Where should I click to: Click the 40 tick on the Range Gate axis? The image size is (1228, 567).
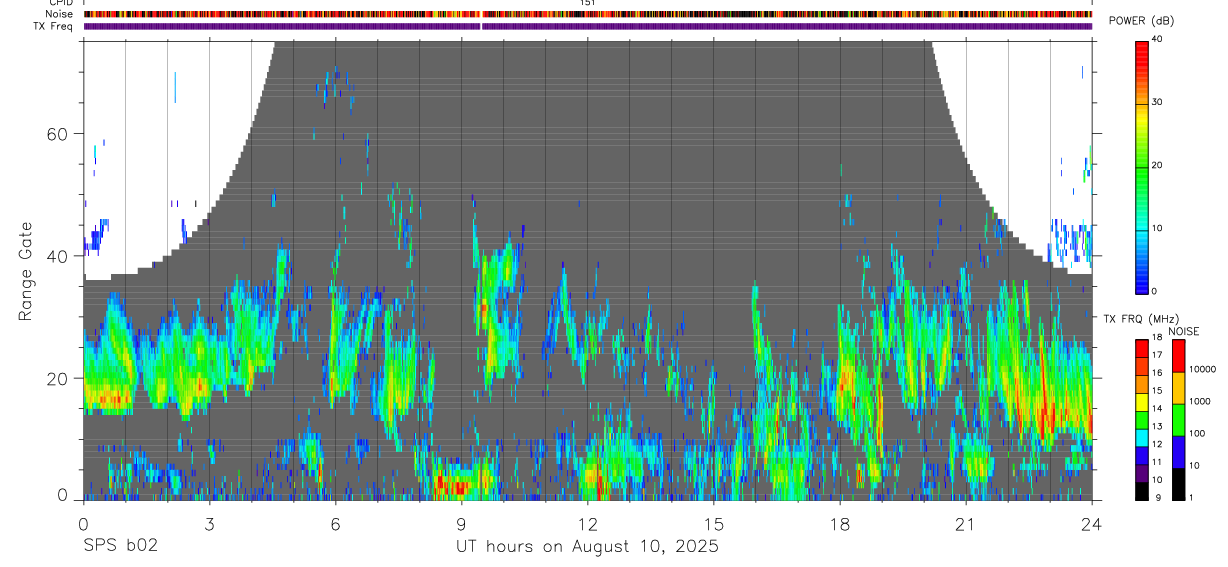click(58, 256)
